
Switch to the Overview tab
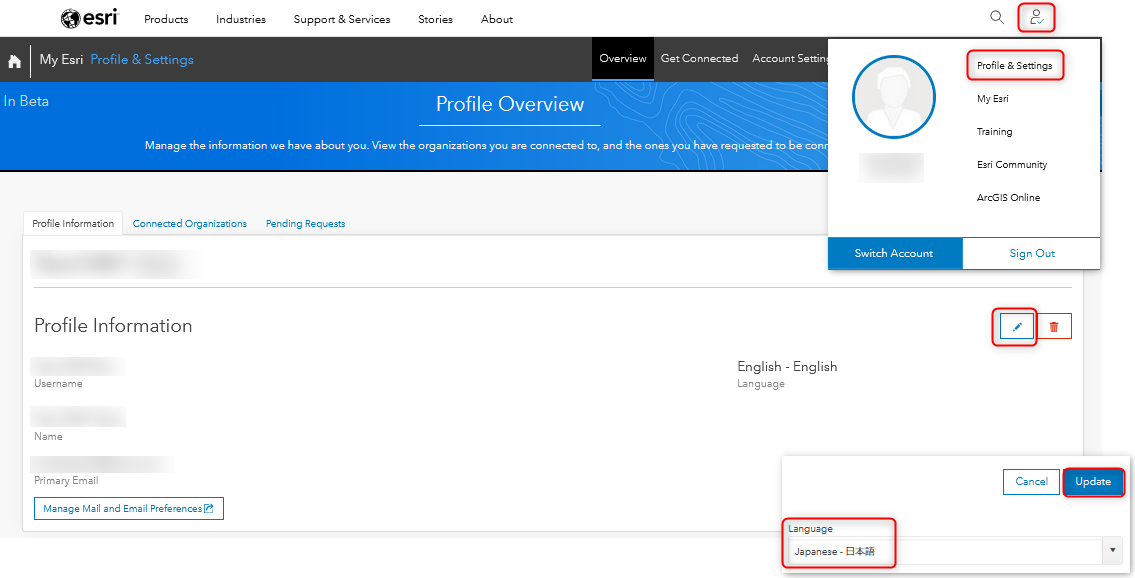[623, 59]
